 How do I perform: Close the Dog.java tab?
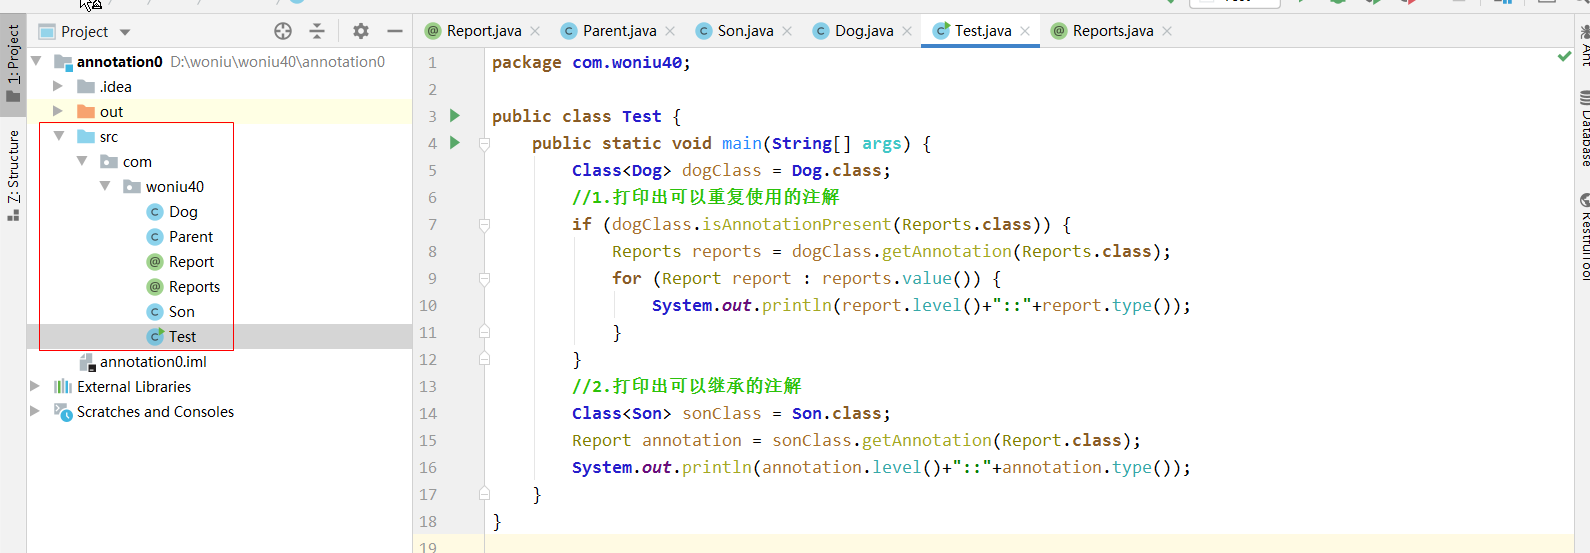click(907, 31)
